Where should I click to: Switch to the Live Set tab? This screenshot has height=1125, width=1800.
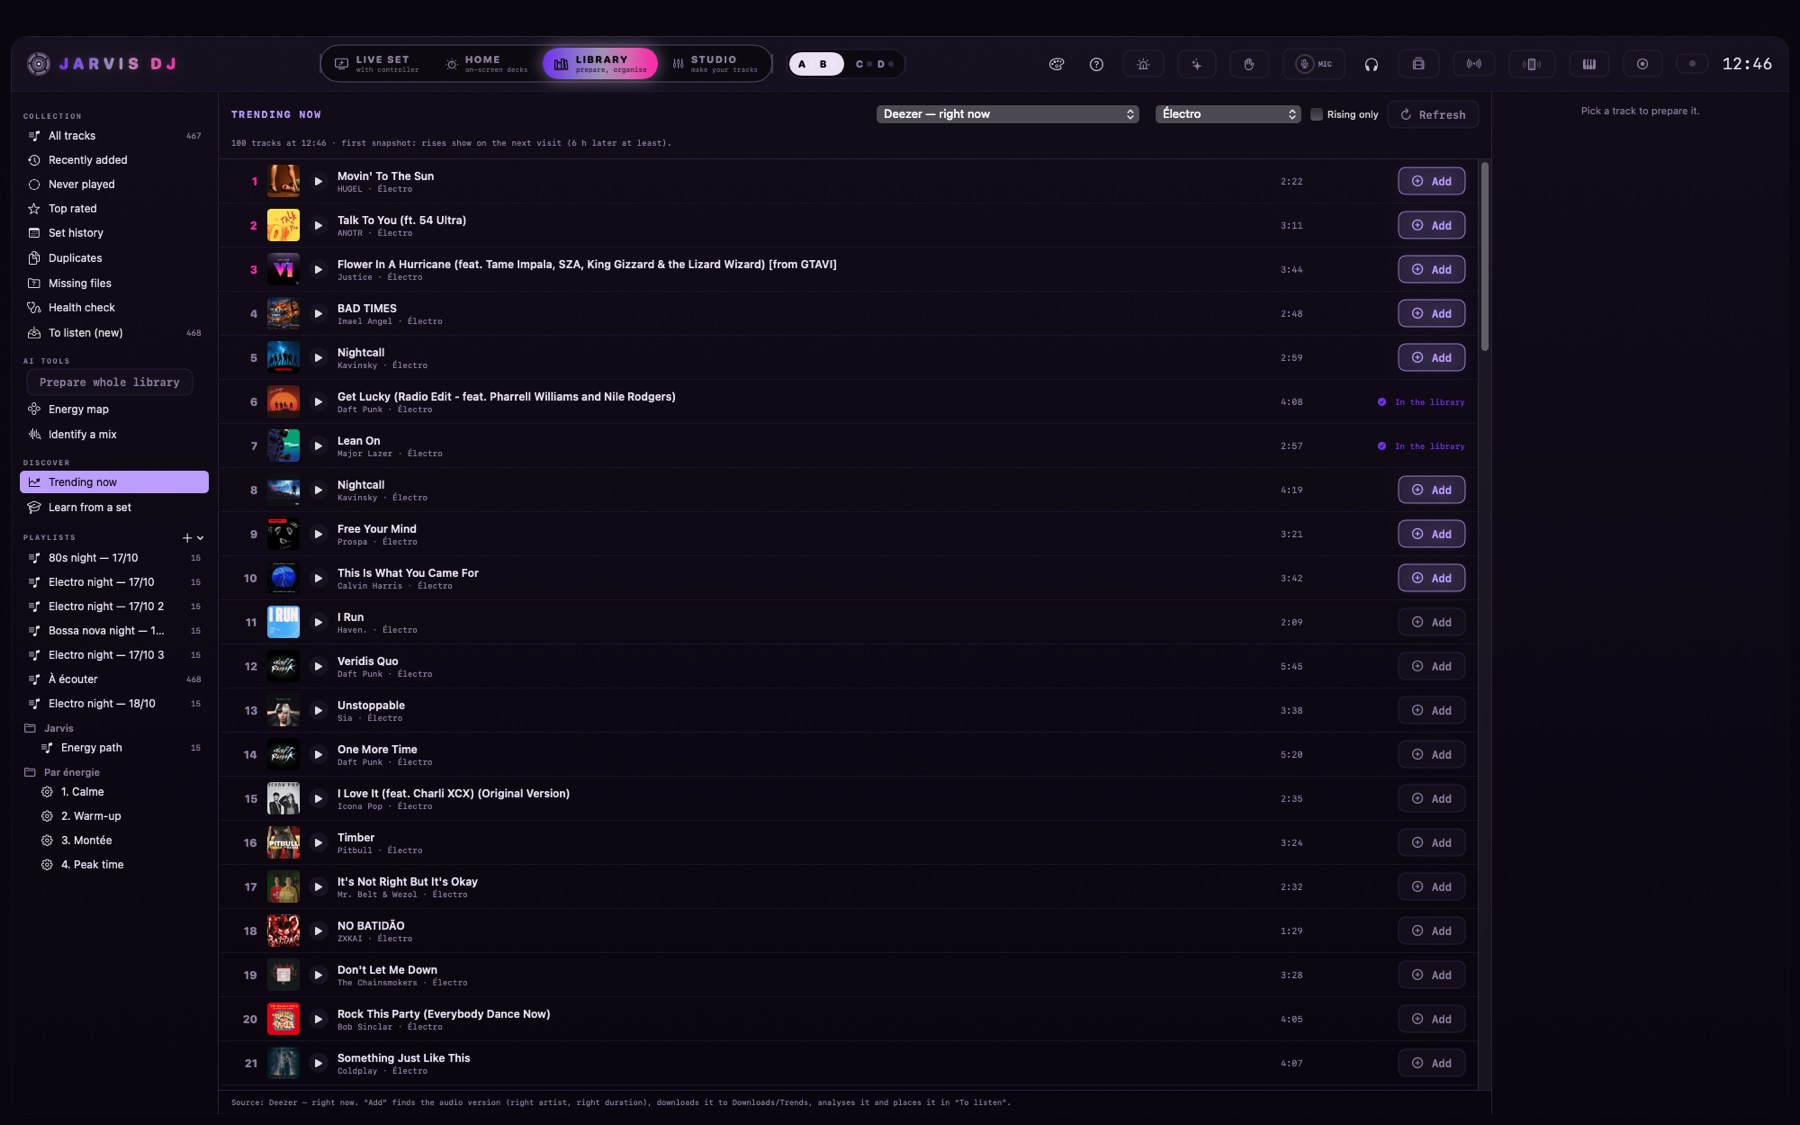pos(377,64)
